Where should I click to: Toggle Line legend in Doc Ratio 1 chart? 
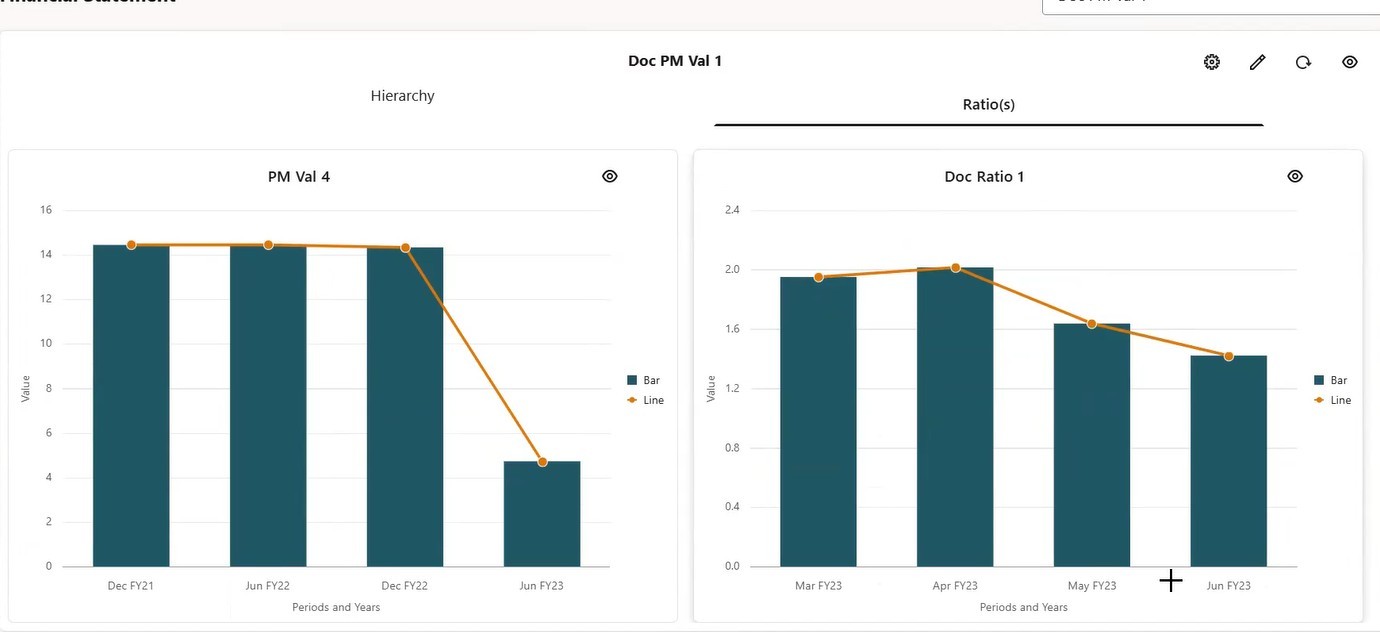[x=1332, y=400]
